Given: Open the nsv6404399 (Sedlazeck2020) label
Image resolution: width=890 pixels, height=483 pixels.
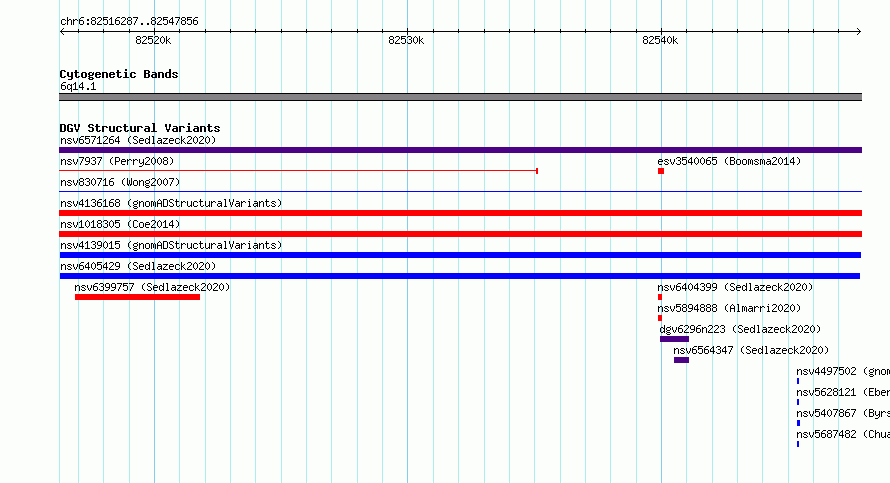Looking at the screenshot, I should coord(735,287).
